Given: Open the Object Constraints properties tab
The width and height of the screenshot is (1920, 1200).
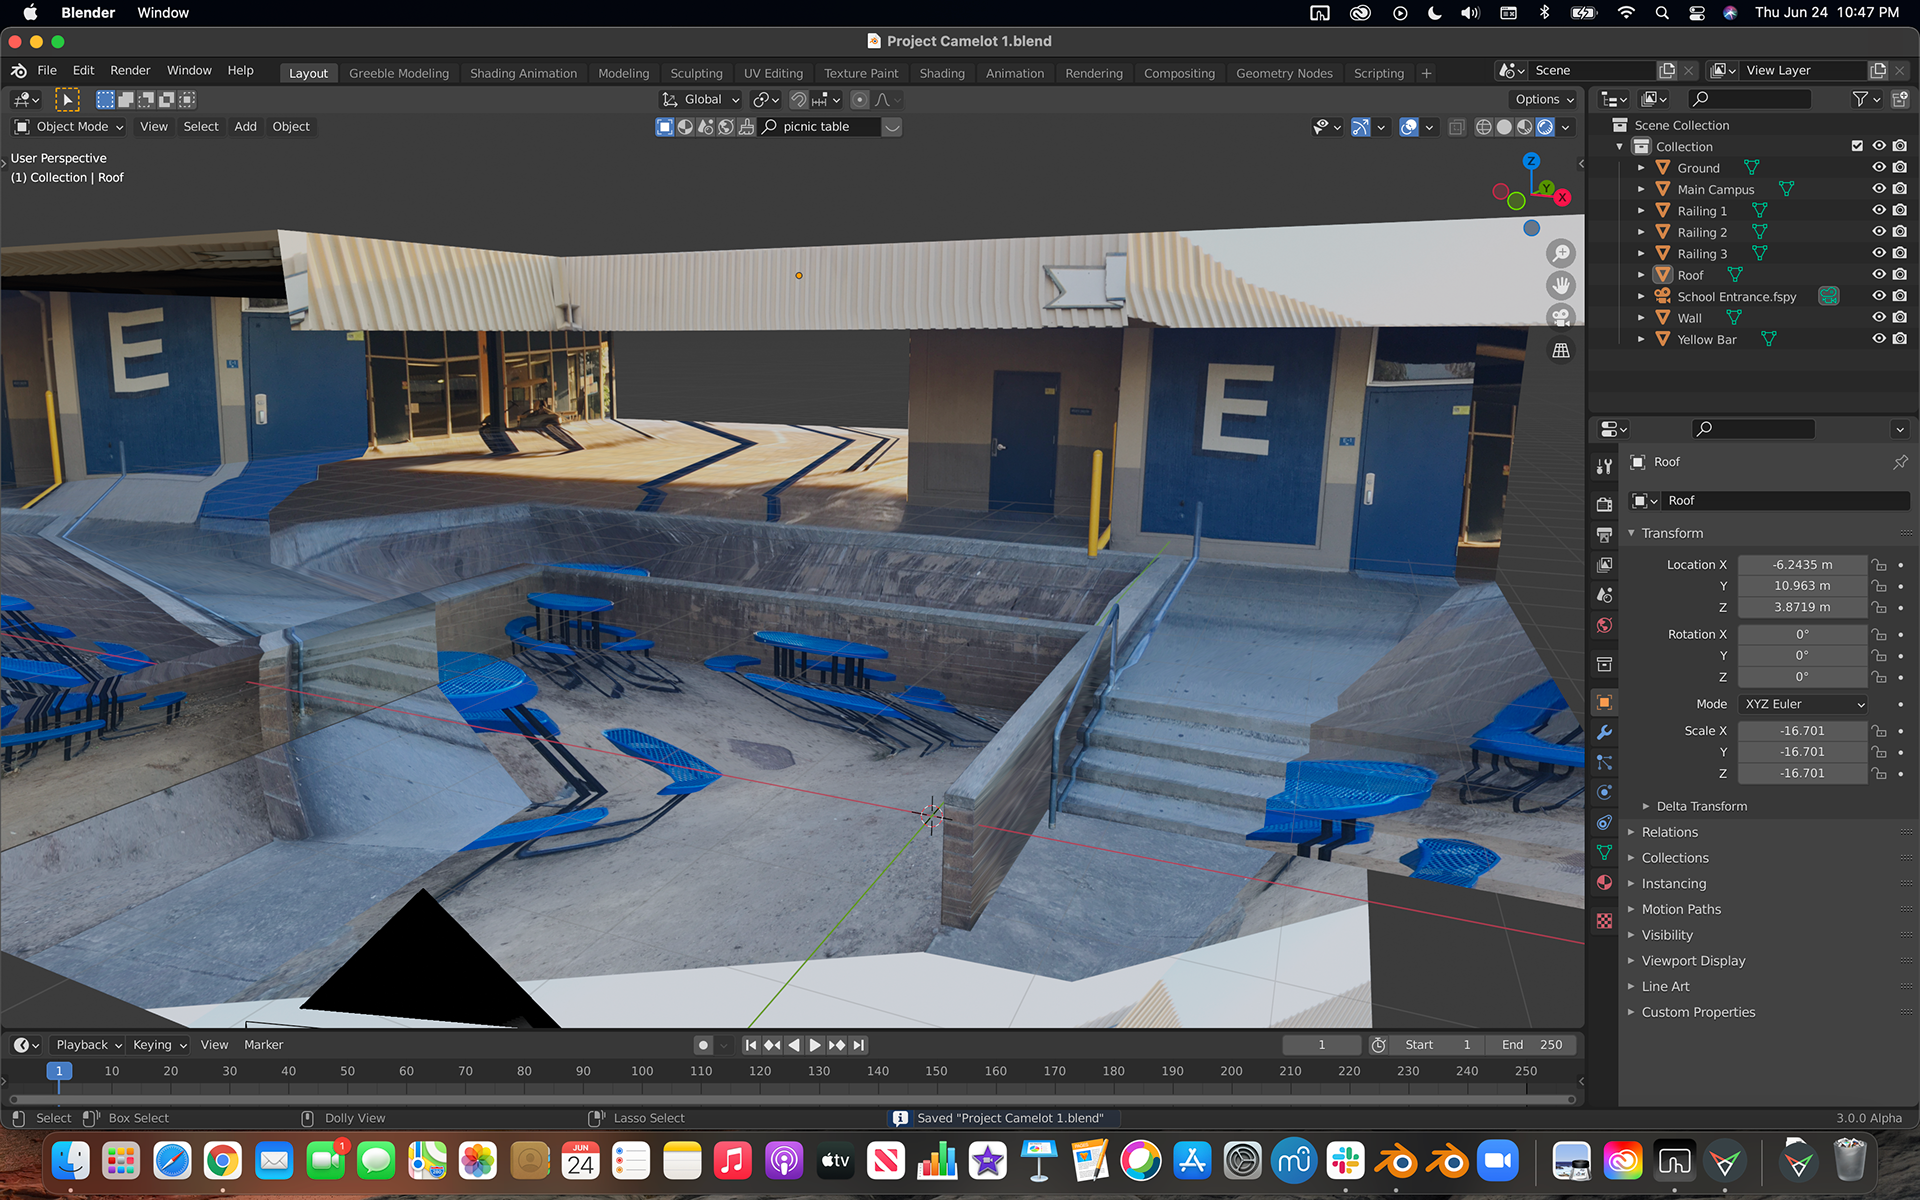Looking at the screenshot, I should [1604, 822].
